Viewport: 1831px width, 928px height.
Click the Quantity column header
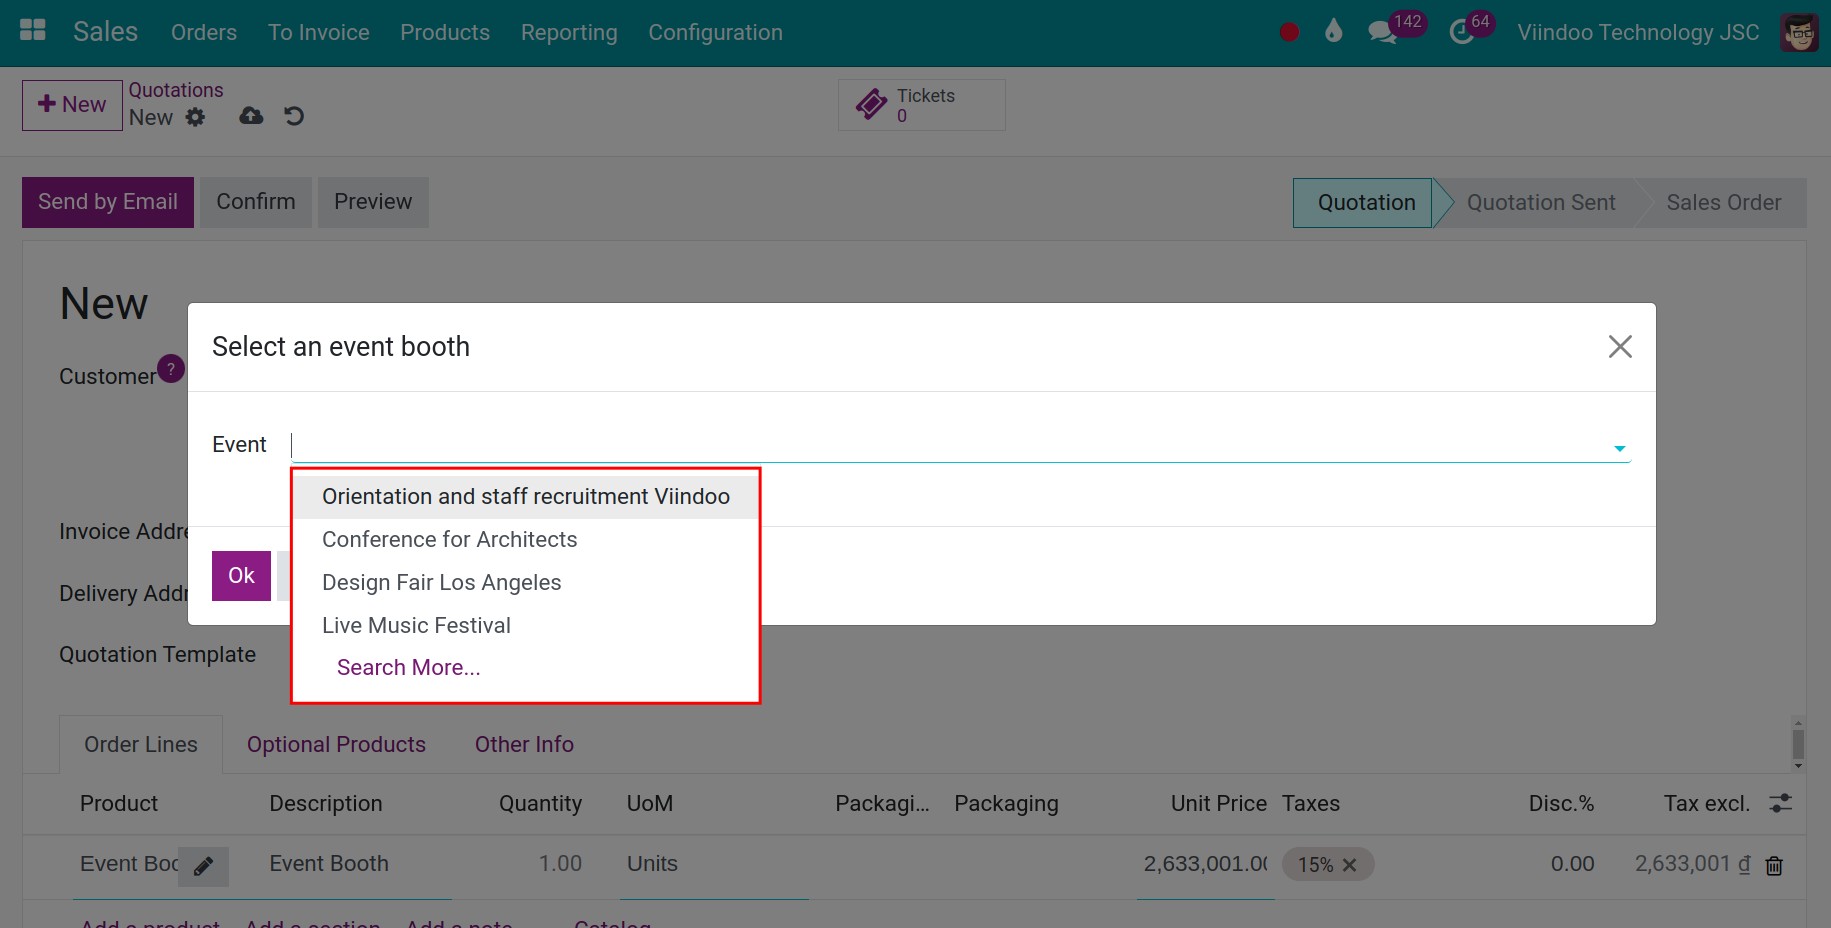(540, 804)
